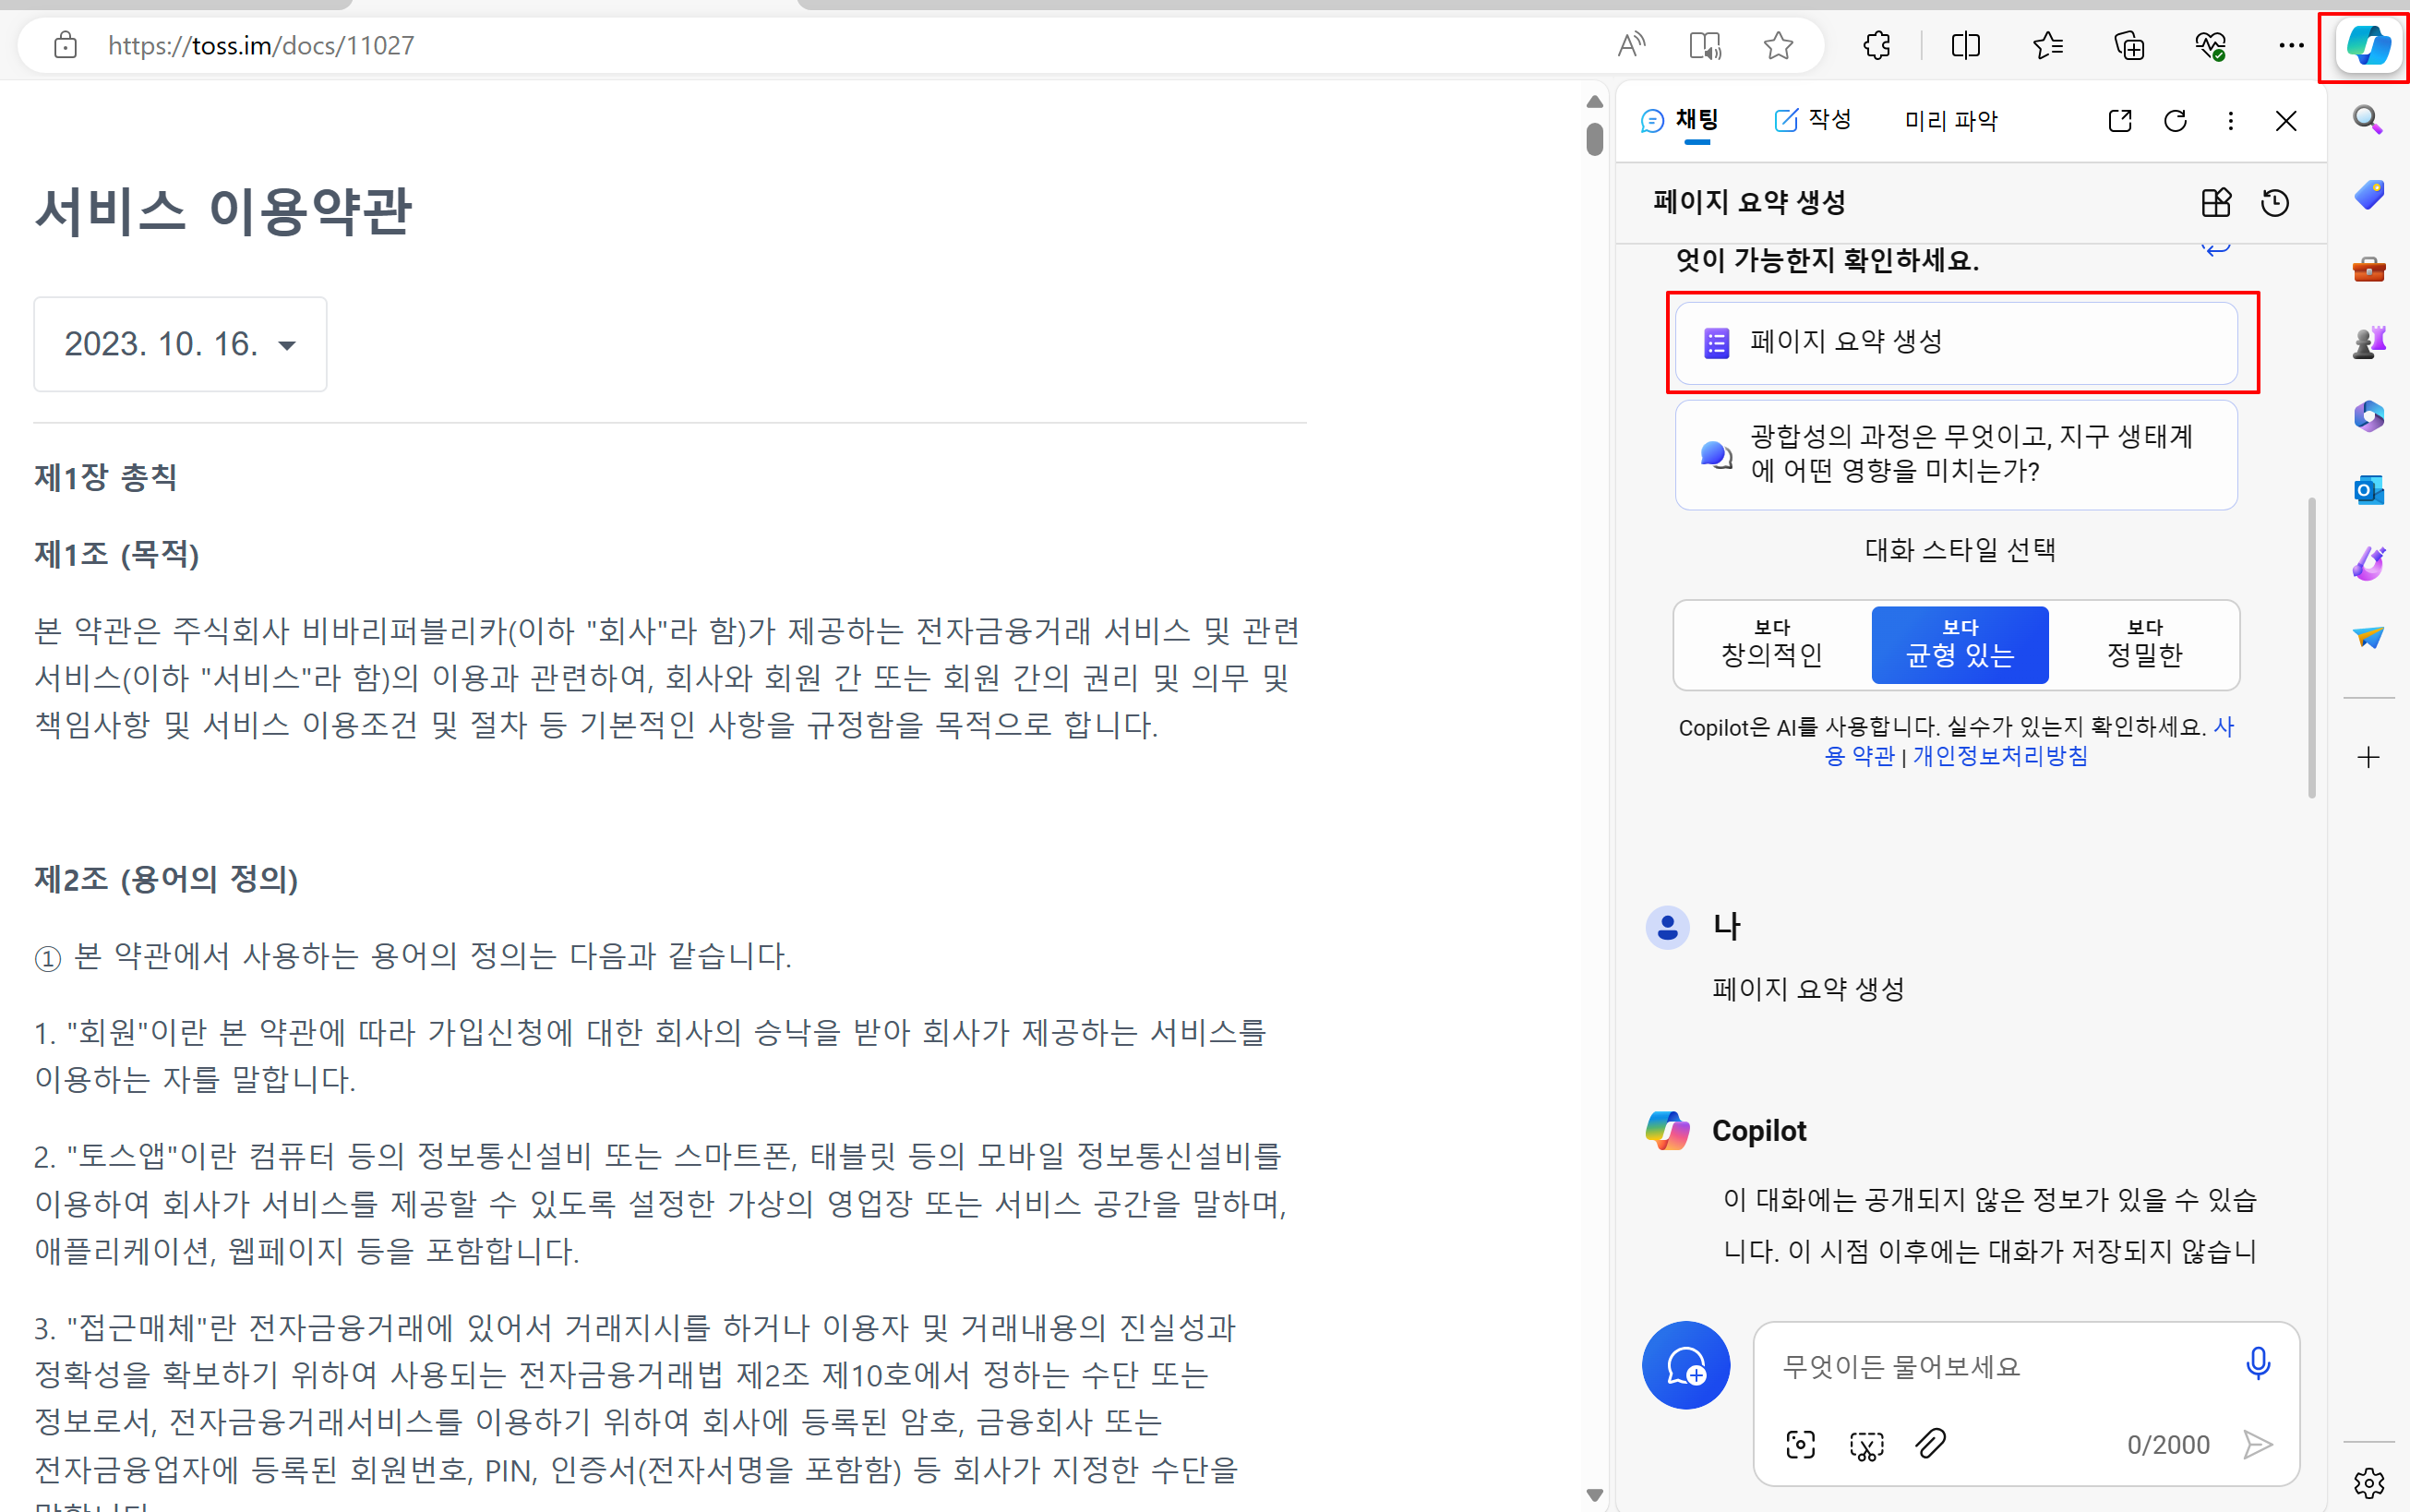Activate Read aloud icon in address bar
The width and height of the screenshot is (2410, 1512).
1631,45
